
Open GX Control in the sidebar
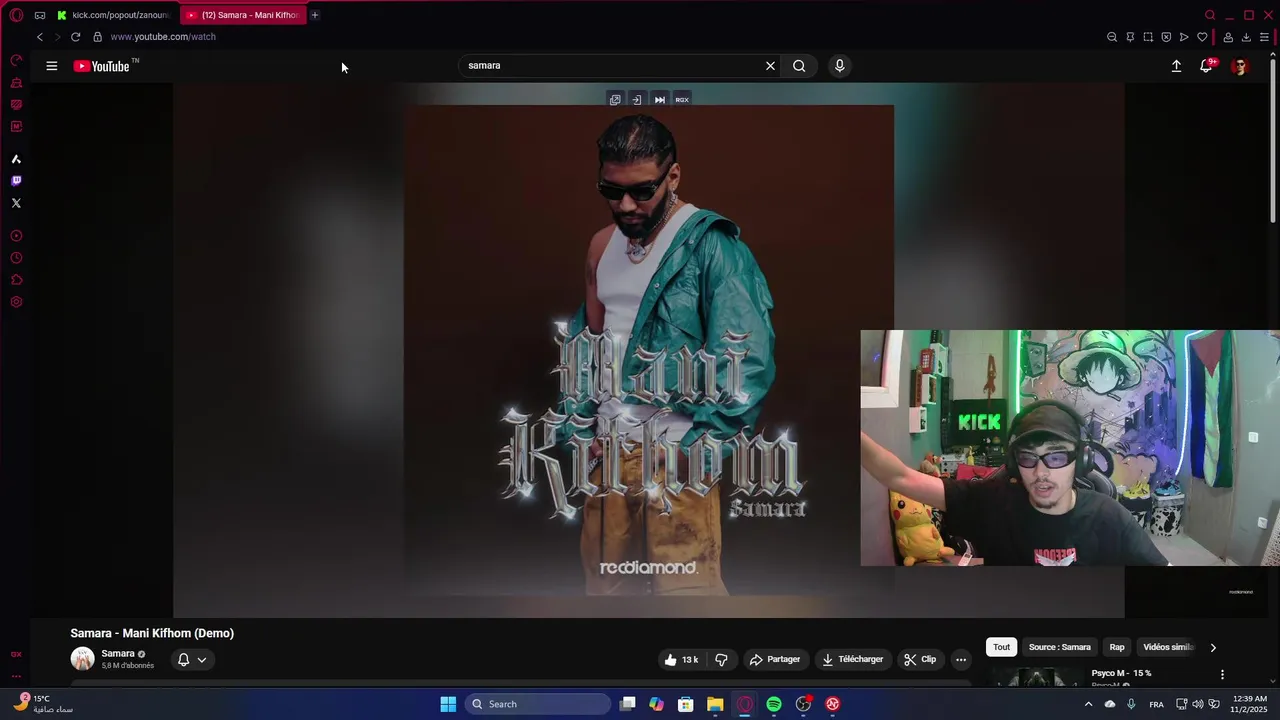pos(16,60)
